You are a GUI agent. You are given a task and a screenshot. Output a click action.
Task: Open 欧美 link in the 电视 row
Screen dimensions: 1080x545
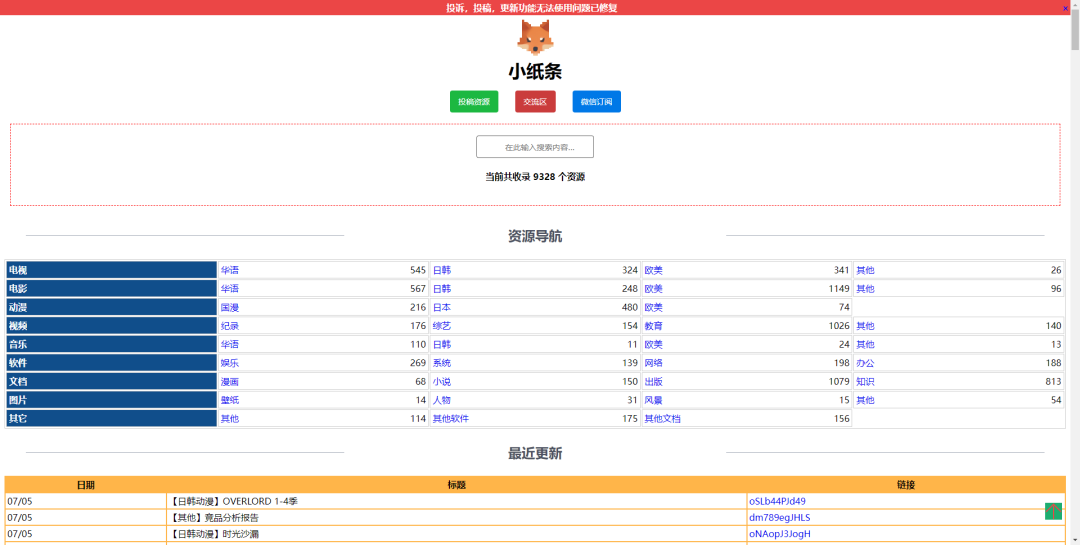653,270
